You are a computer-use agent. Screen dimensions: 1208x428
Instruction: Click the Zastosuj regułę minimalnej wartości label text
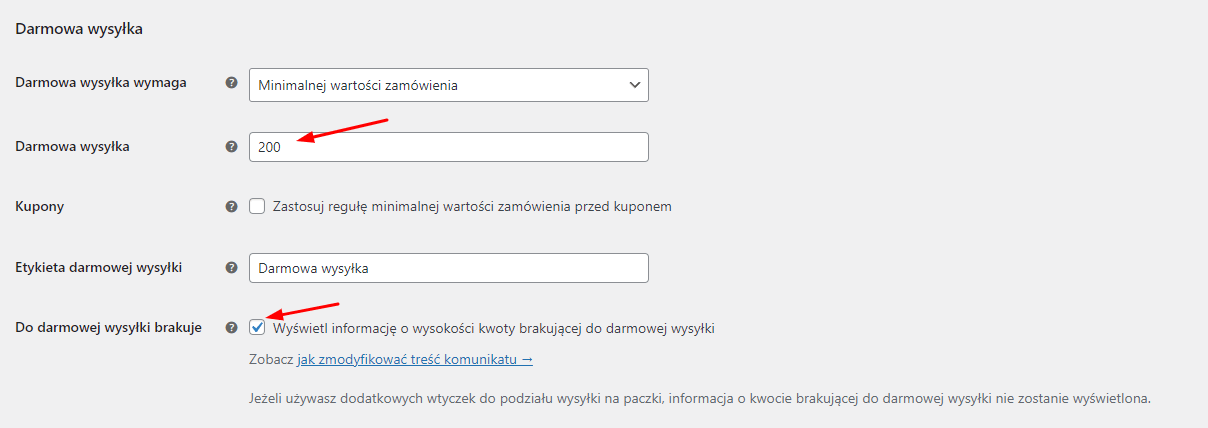[x=472, y=206]
